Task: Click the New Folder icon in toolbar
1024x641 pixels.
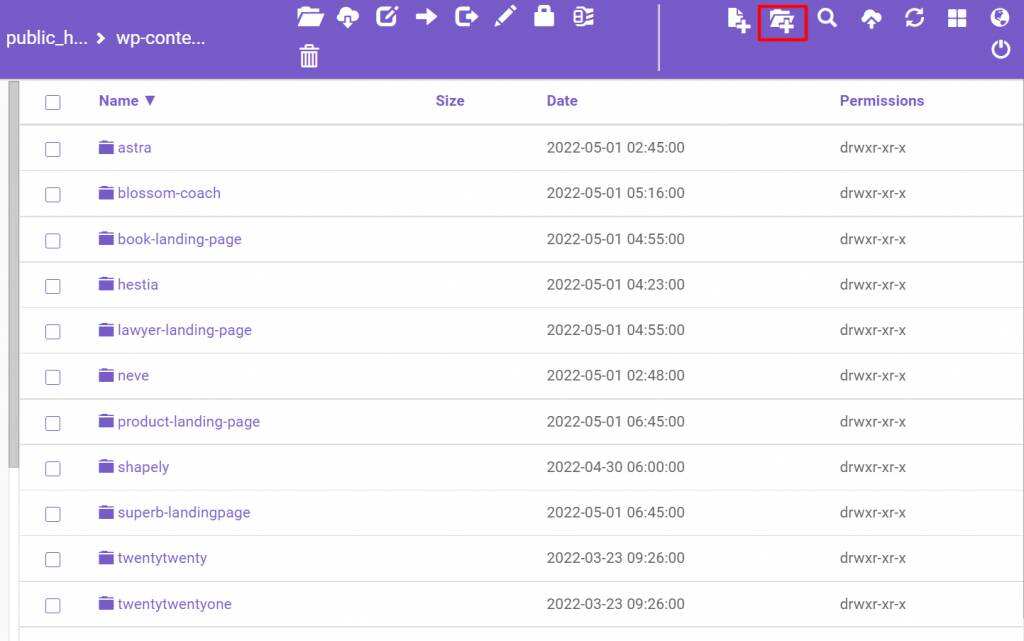Action: pyautogui.click(x=782, y=20)
